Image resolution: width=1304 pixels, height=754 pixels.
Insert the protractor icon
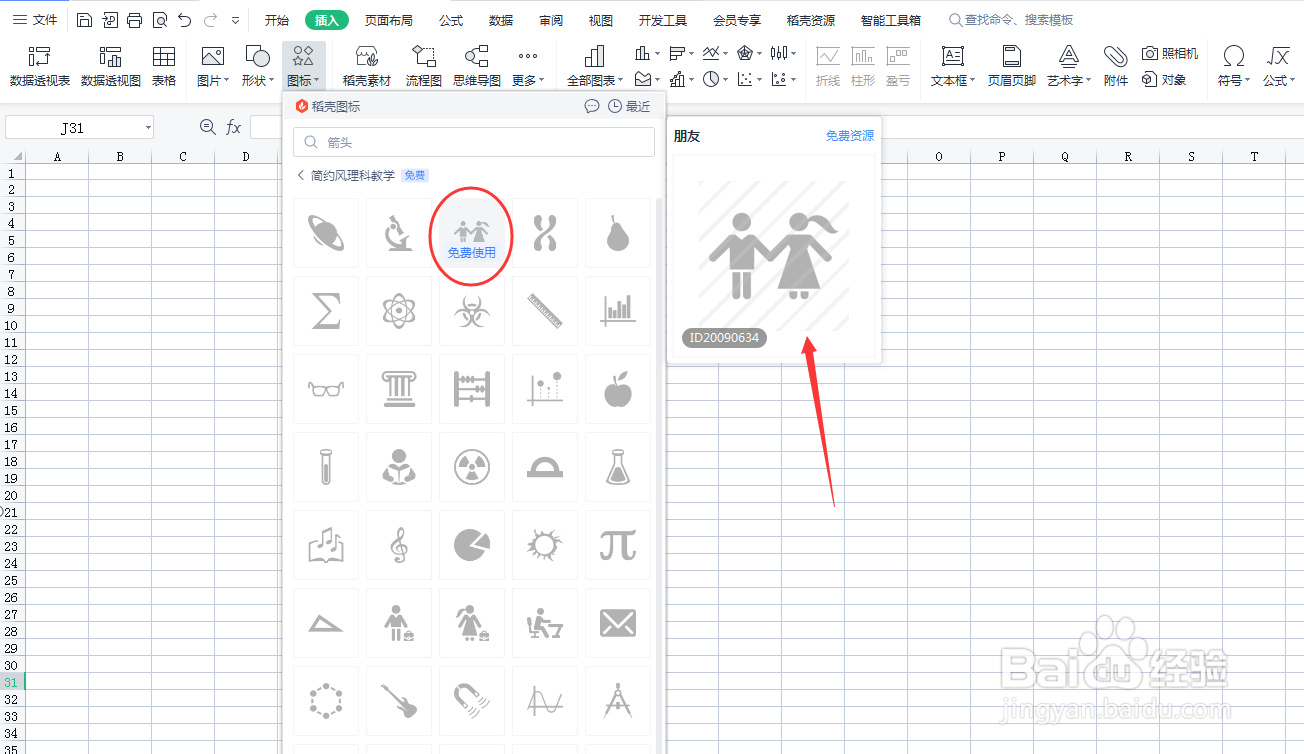click(x=545, y=467)
